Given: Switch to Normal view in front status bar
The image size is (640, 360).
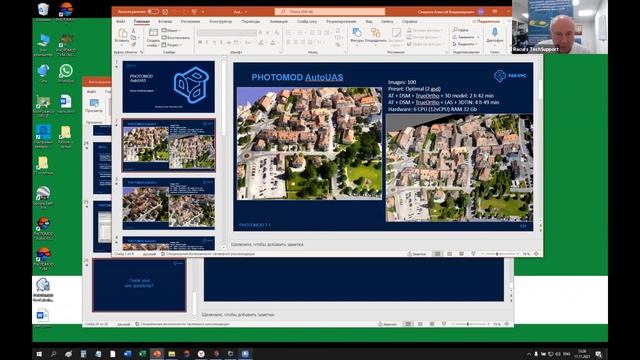Looking at the screenshot, I should pos(438,254).
